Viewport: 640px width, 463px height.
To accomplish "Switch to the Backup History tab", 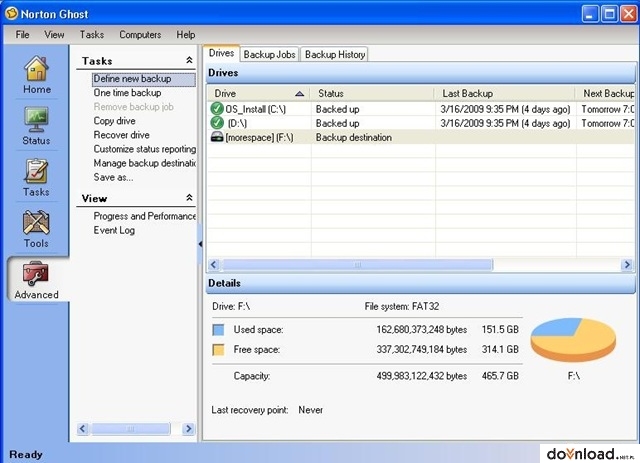I will click(335, 54).
